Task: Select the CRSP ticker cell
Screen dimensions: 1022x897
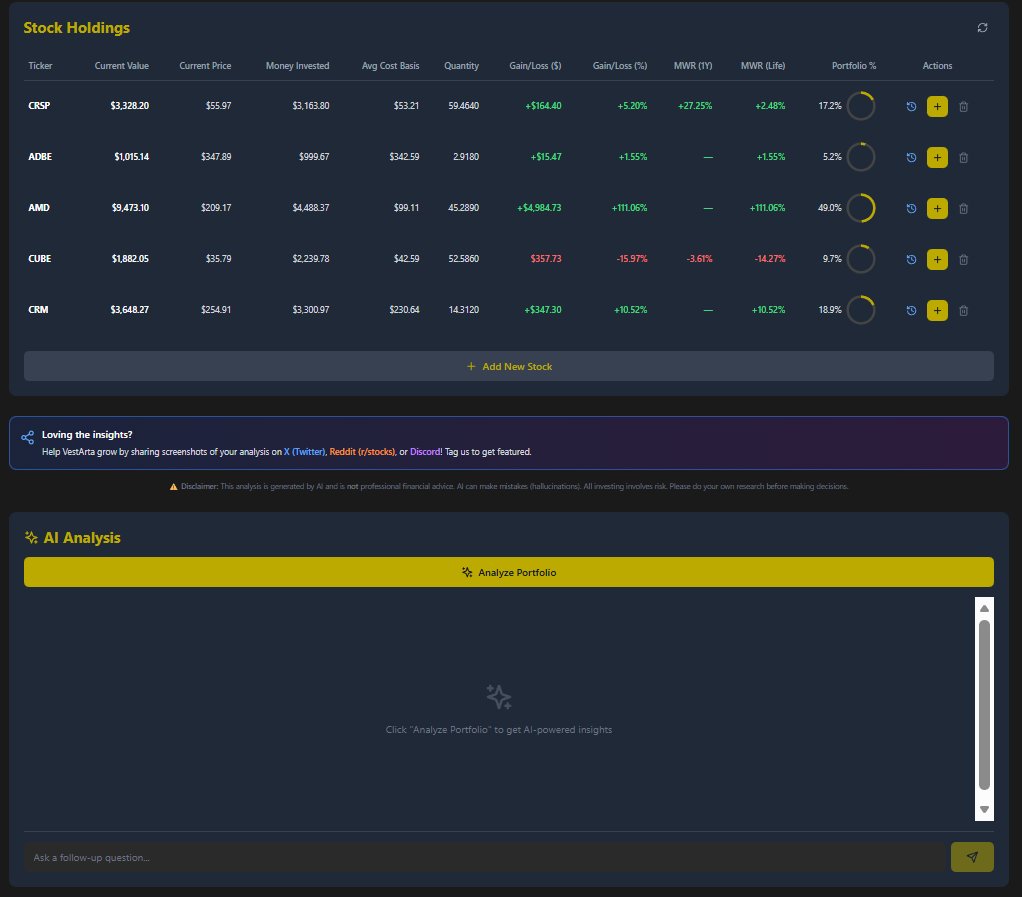Action: pos(39,106)
